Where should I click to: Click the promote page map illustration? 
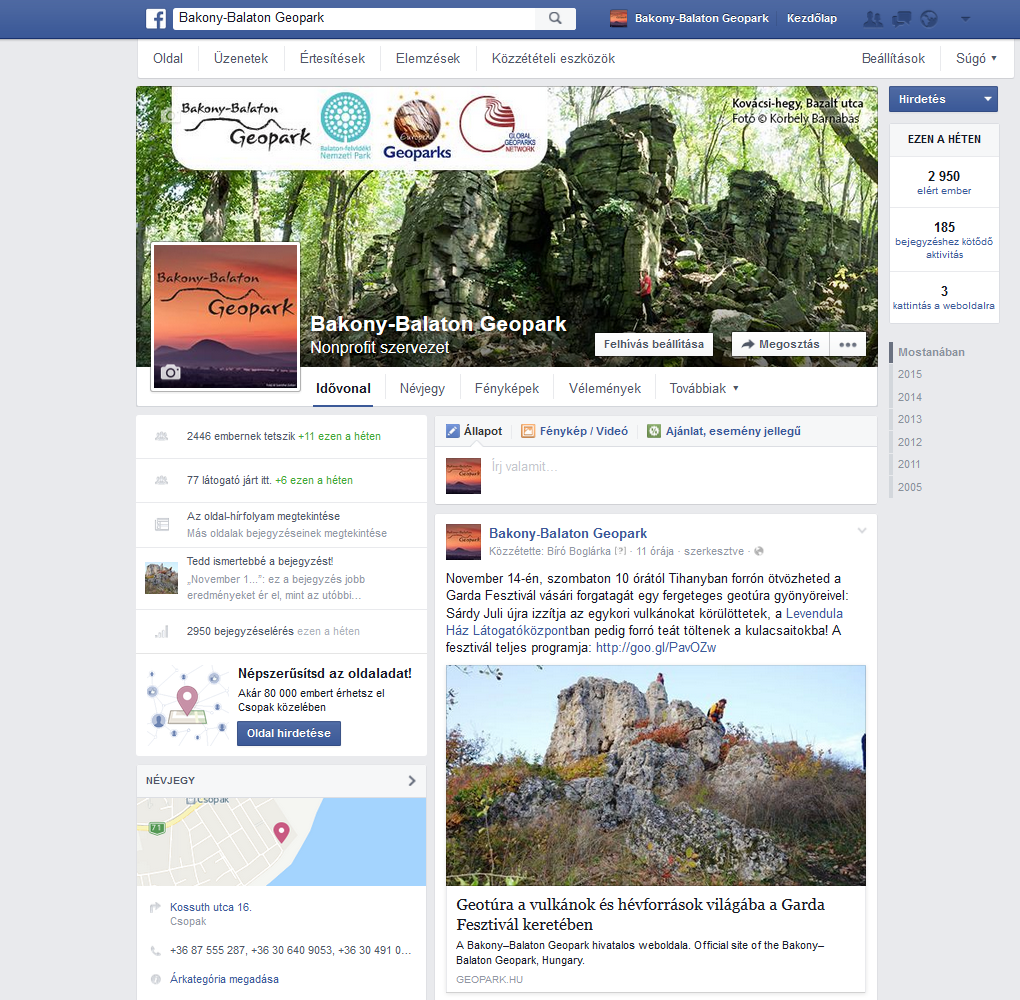(x=187, y=705)
